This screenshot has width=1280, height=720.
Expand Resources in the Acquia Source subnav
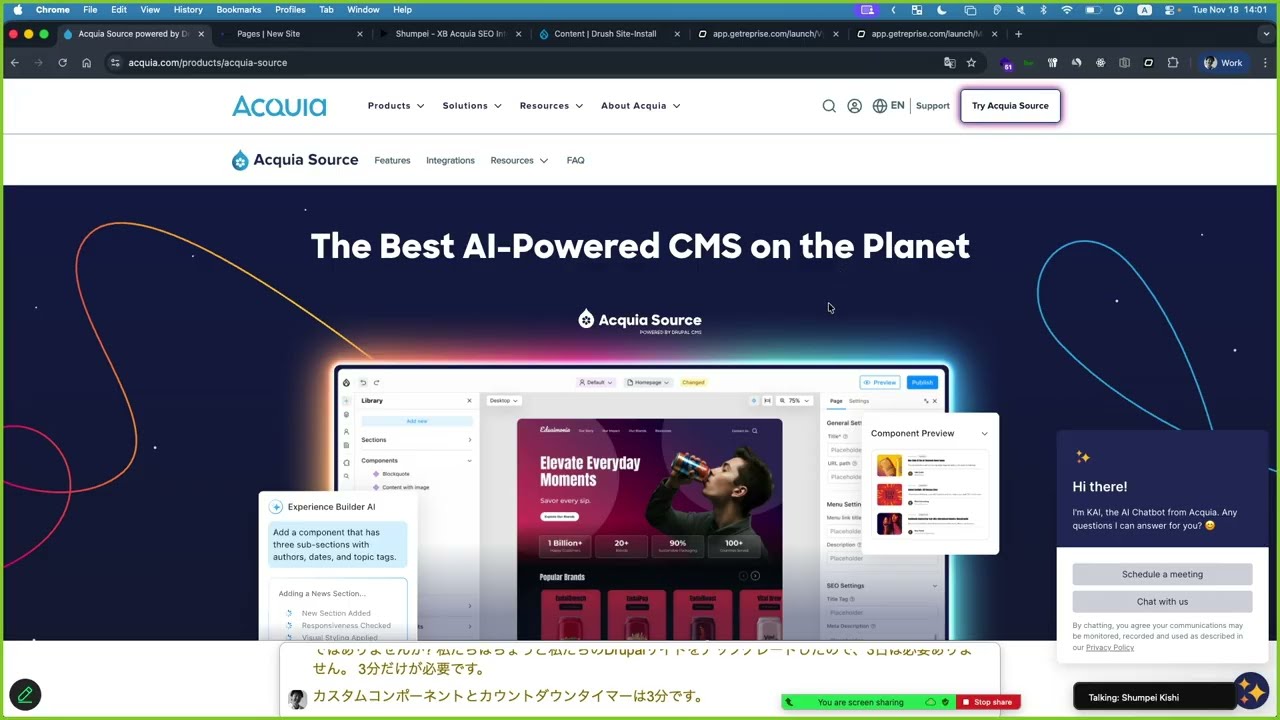[519, 160]
